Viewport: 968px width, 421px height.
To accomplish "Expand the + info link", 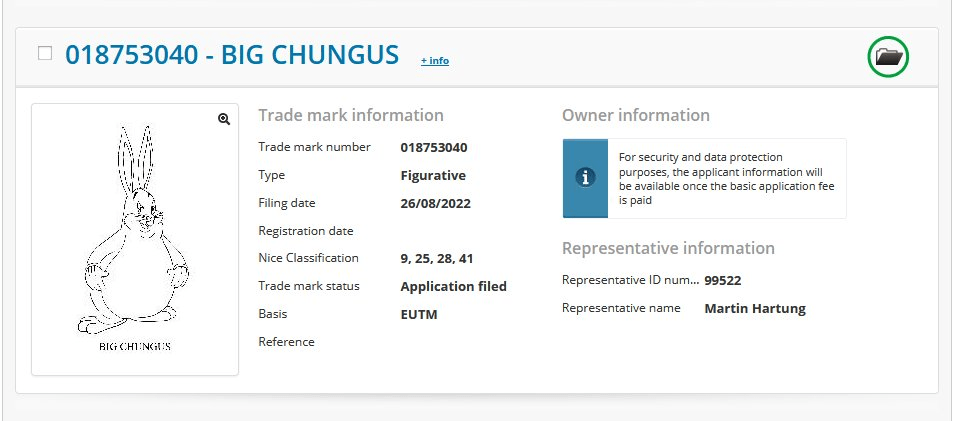I will tap(435, 60).
